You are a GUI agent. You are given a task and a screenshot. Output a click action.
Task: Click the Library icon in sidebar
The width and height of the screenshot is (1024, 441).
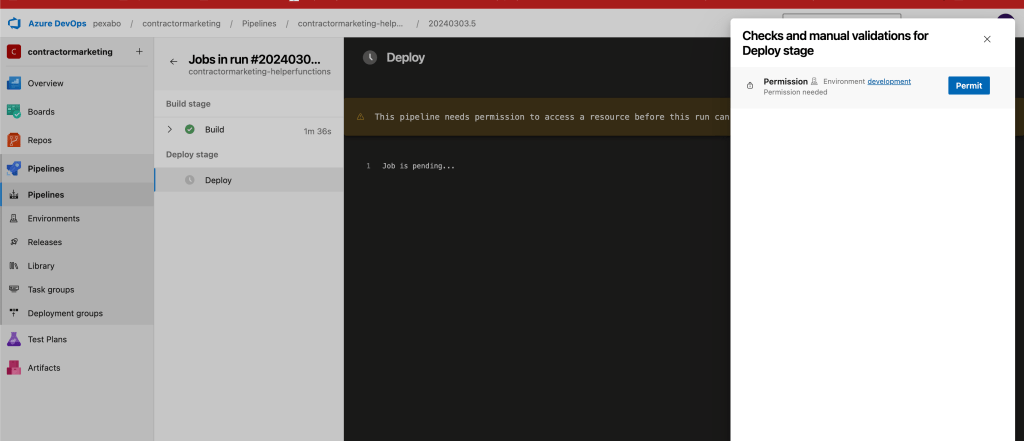(x=14, y=266)
